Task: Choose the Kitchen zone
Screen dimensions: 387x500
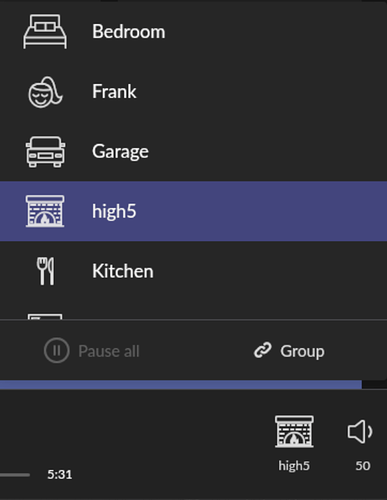Action: [193, 271]
